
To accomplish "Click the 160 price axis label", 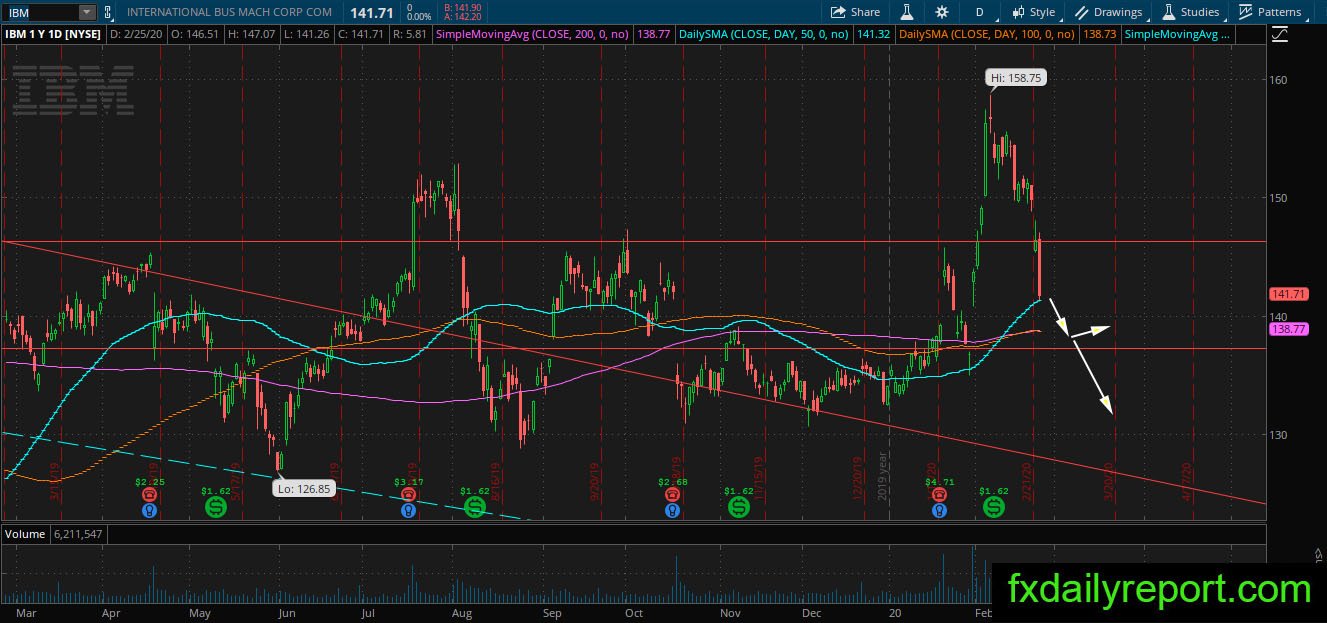I will pyautogui.click(x=1279, y=79).
